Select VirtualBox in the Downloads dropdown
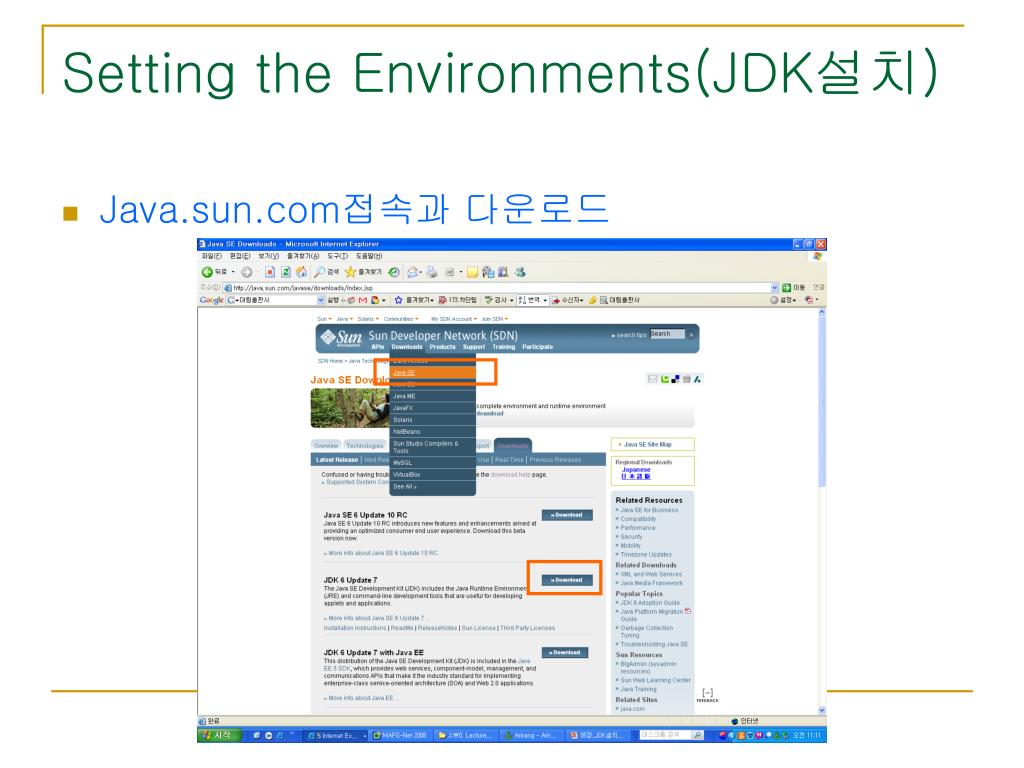This screenshot has width=1024, height=768. (x=434, y=474)
